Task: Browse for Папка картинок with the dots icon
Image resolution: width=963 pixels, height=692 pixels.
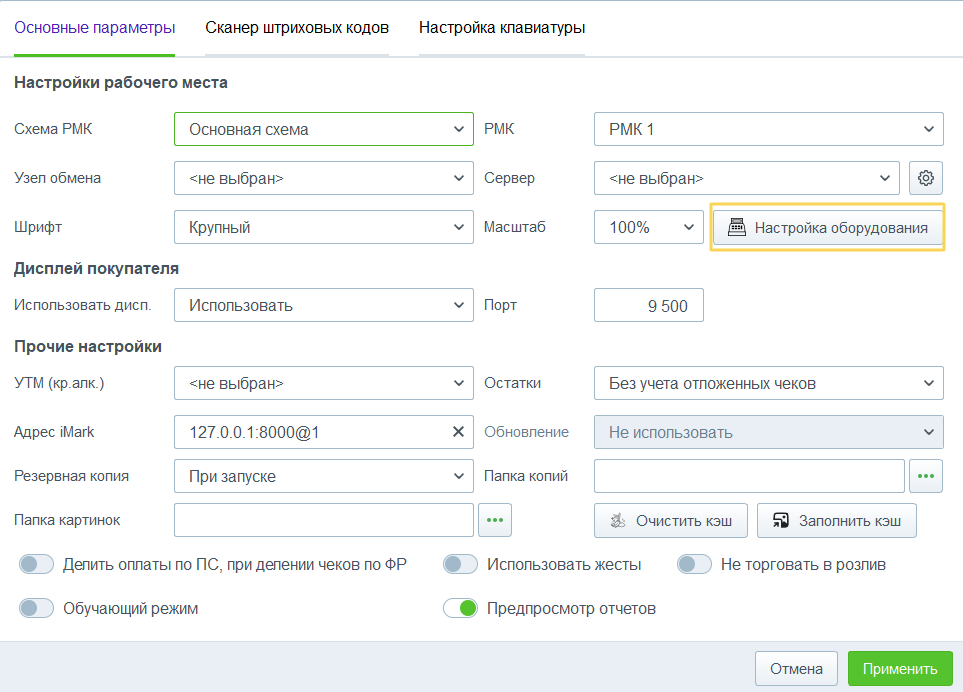Action: [x=496, y=520]
